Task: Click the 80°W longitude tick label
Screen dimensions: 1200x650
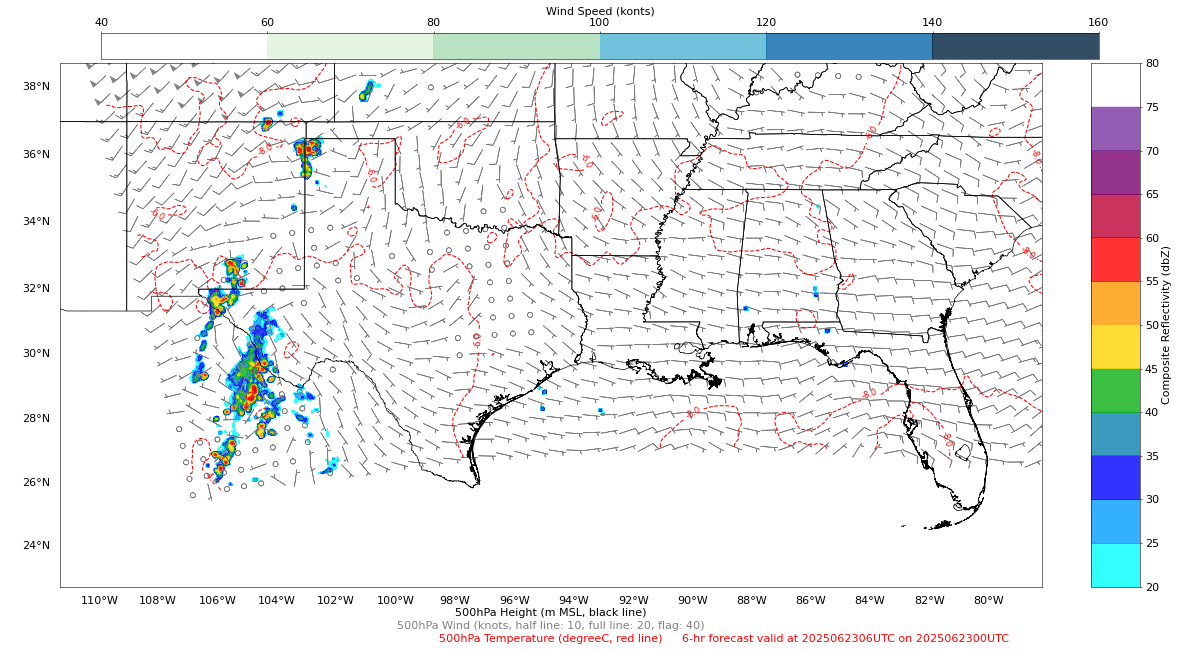Action: coord(988,600)
